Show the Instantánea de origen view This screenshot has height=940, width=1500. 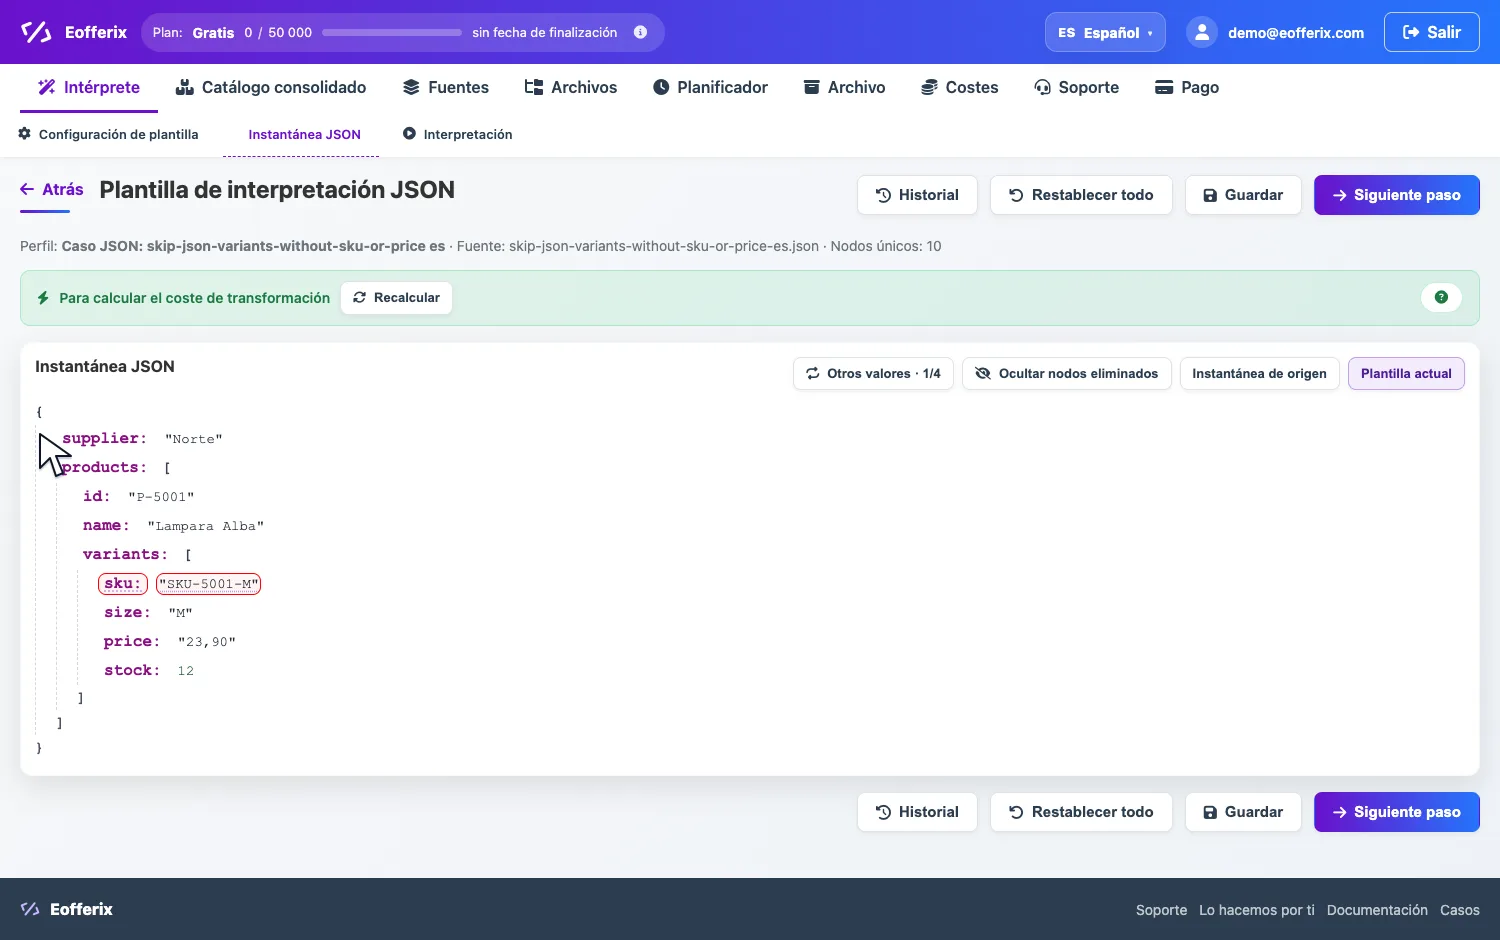pyautogui.click(x=1259, y=373)
